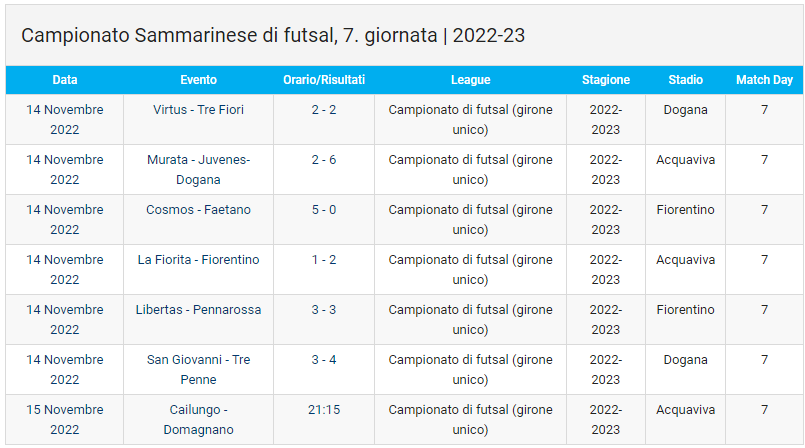The width and height of the screenshot is (805, 448).
Task: Select La Fiorita - Fiorentino event
Action: [x=198, y=260]
